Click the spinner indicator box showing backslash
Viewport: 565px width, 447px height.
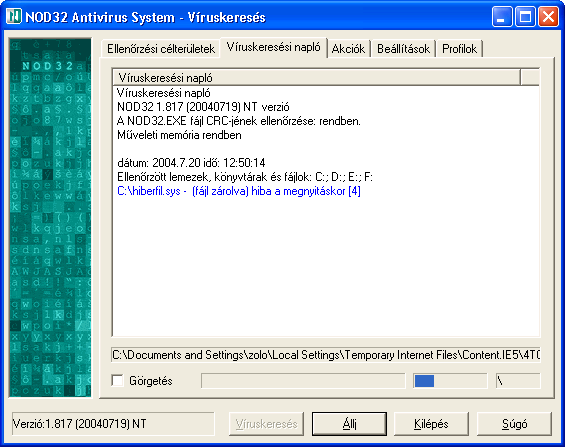coord(518,381)
